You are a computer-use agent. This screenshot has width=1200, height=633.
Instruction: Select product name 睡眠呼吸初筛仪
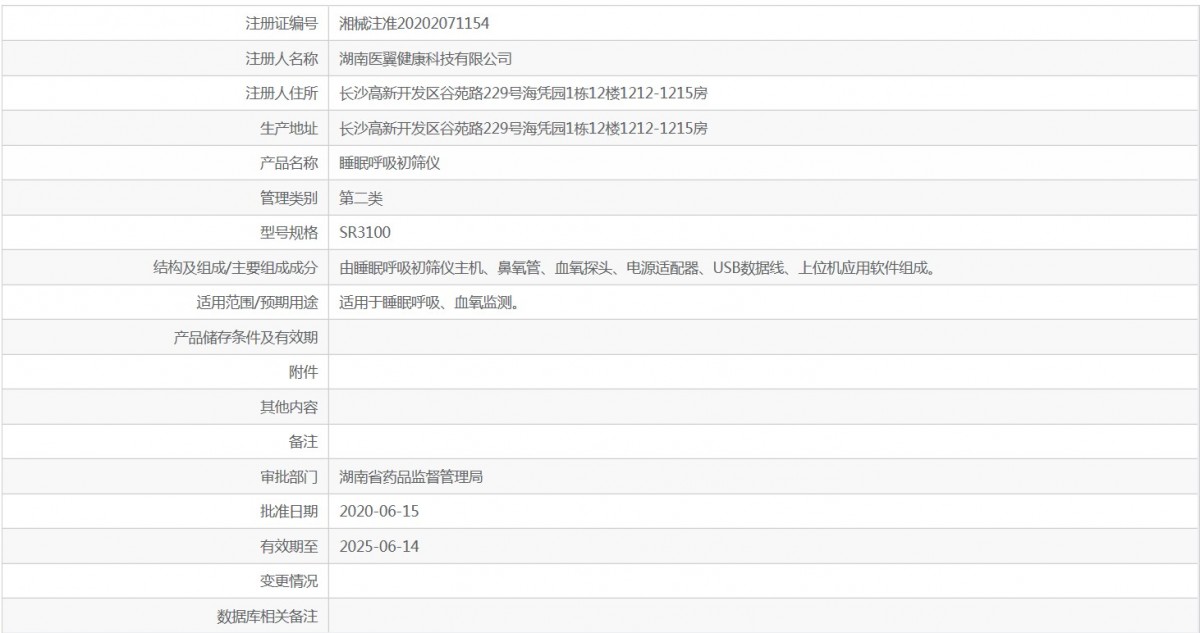click(390, 162)
